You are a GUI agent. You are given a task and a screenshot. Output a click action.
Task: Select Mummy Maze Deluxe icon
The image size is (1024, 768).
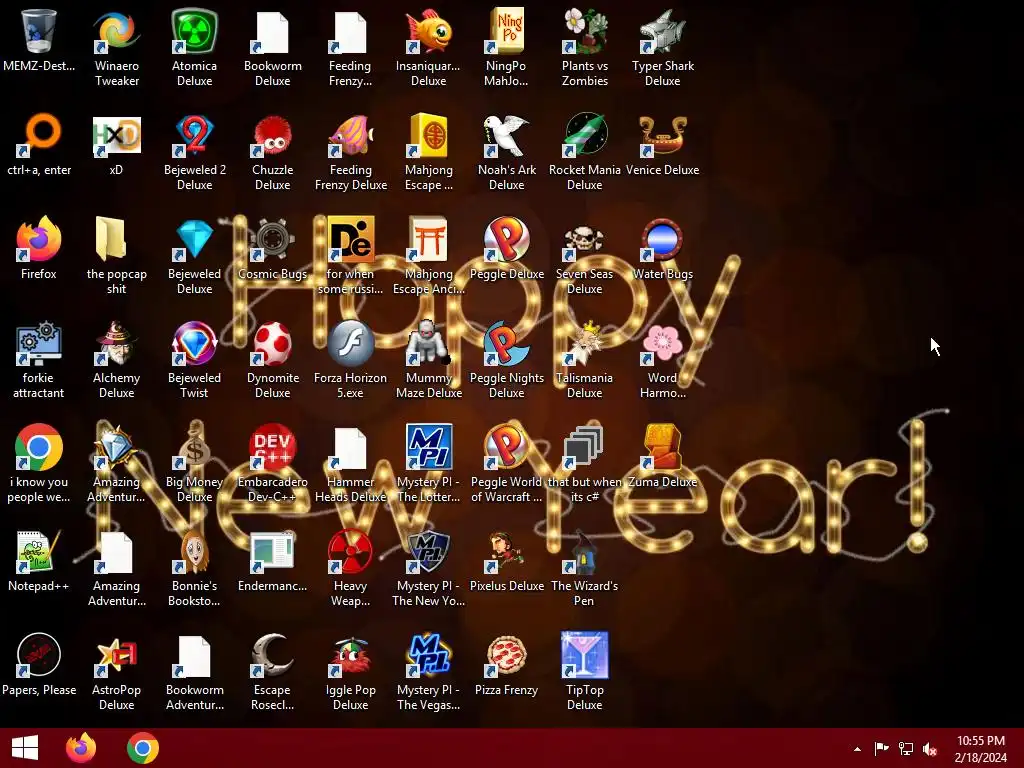(428, 343)
